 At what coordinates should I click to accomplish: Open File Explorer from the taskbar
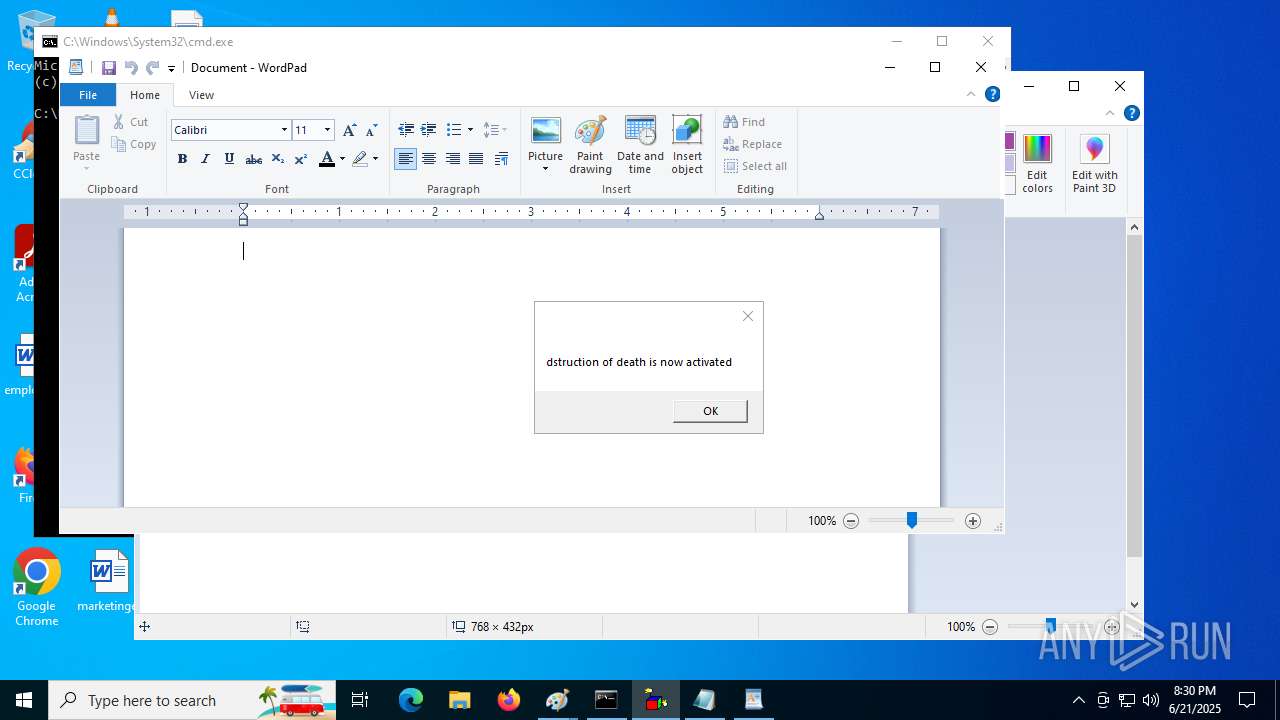pyautogui.click(x=460, y=700)
